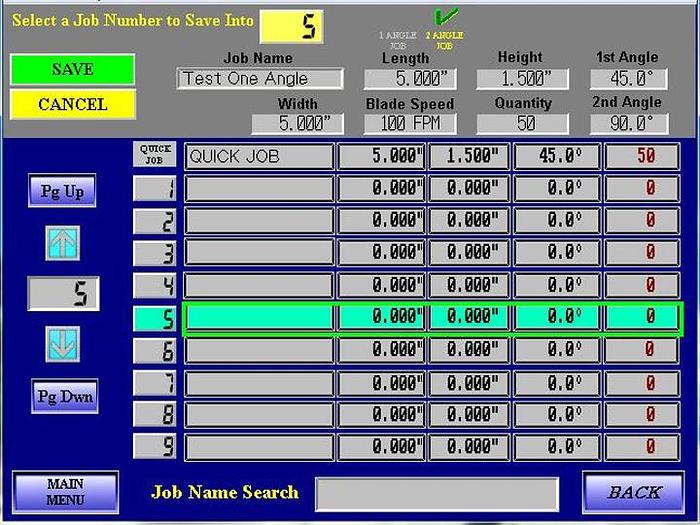The width and height of the screenshot is (700, 525).
Task: Choose job number 3 row button
Action: (x=155, y=253)
